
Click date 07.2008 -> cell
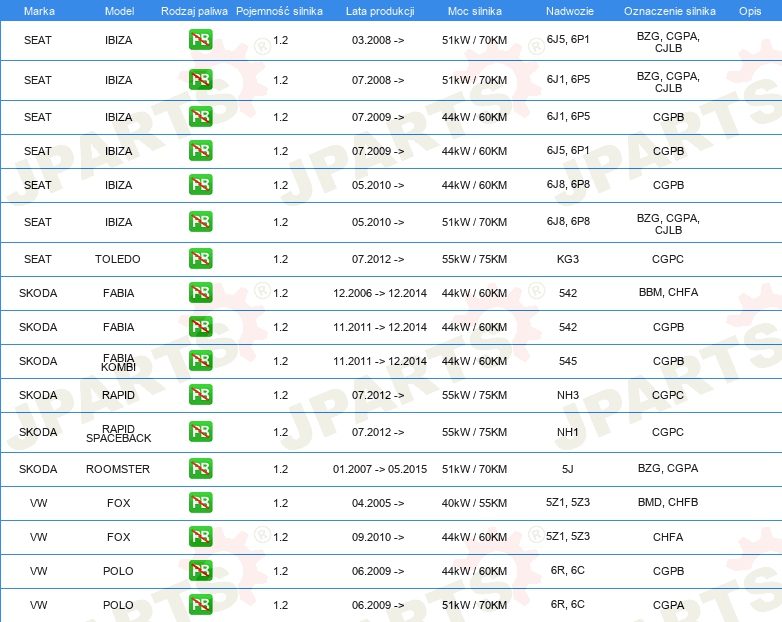pyautogui.click(x=378, y=80)
